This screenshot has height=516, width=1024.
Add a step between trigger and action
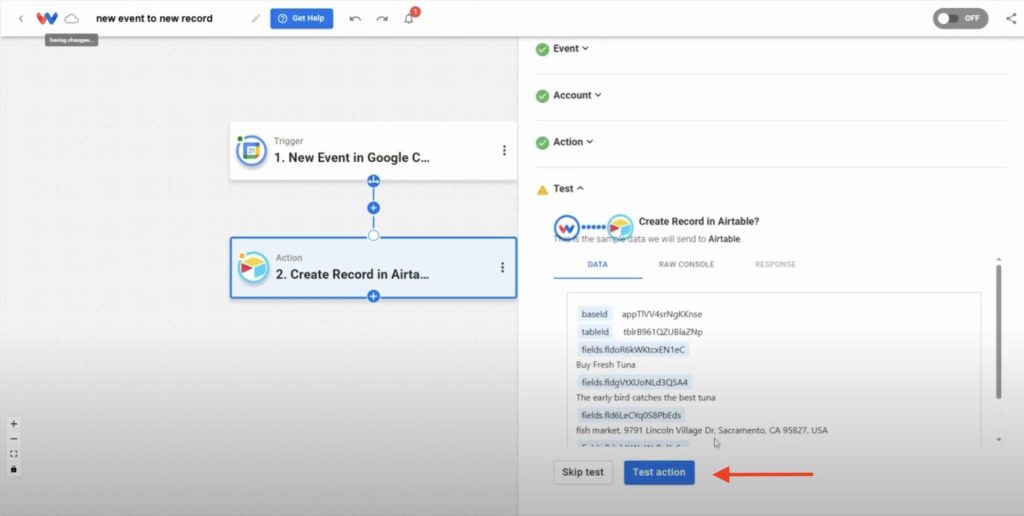(374, 208)
